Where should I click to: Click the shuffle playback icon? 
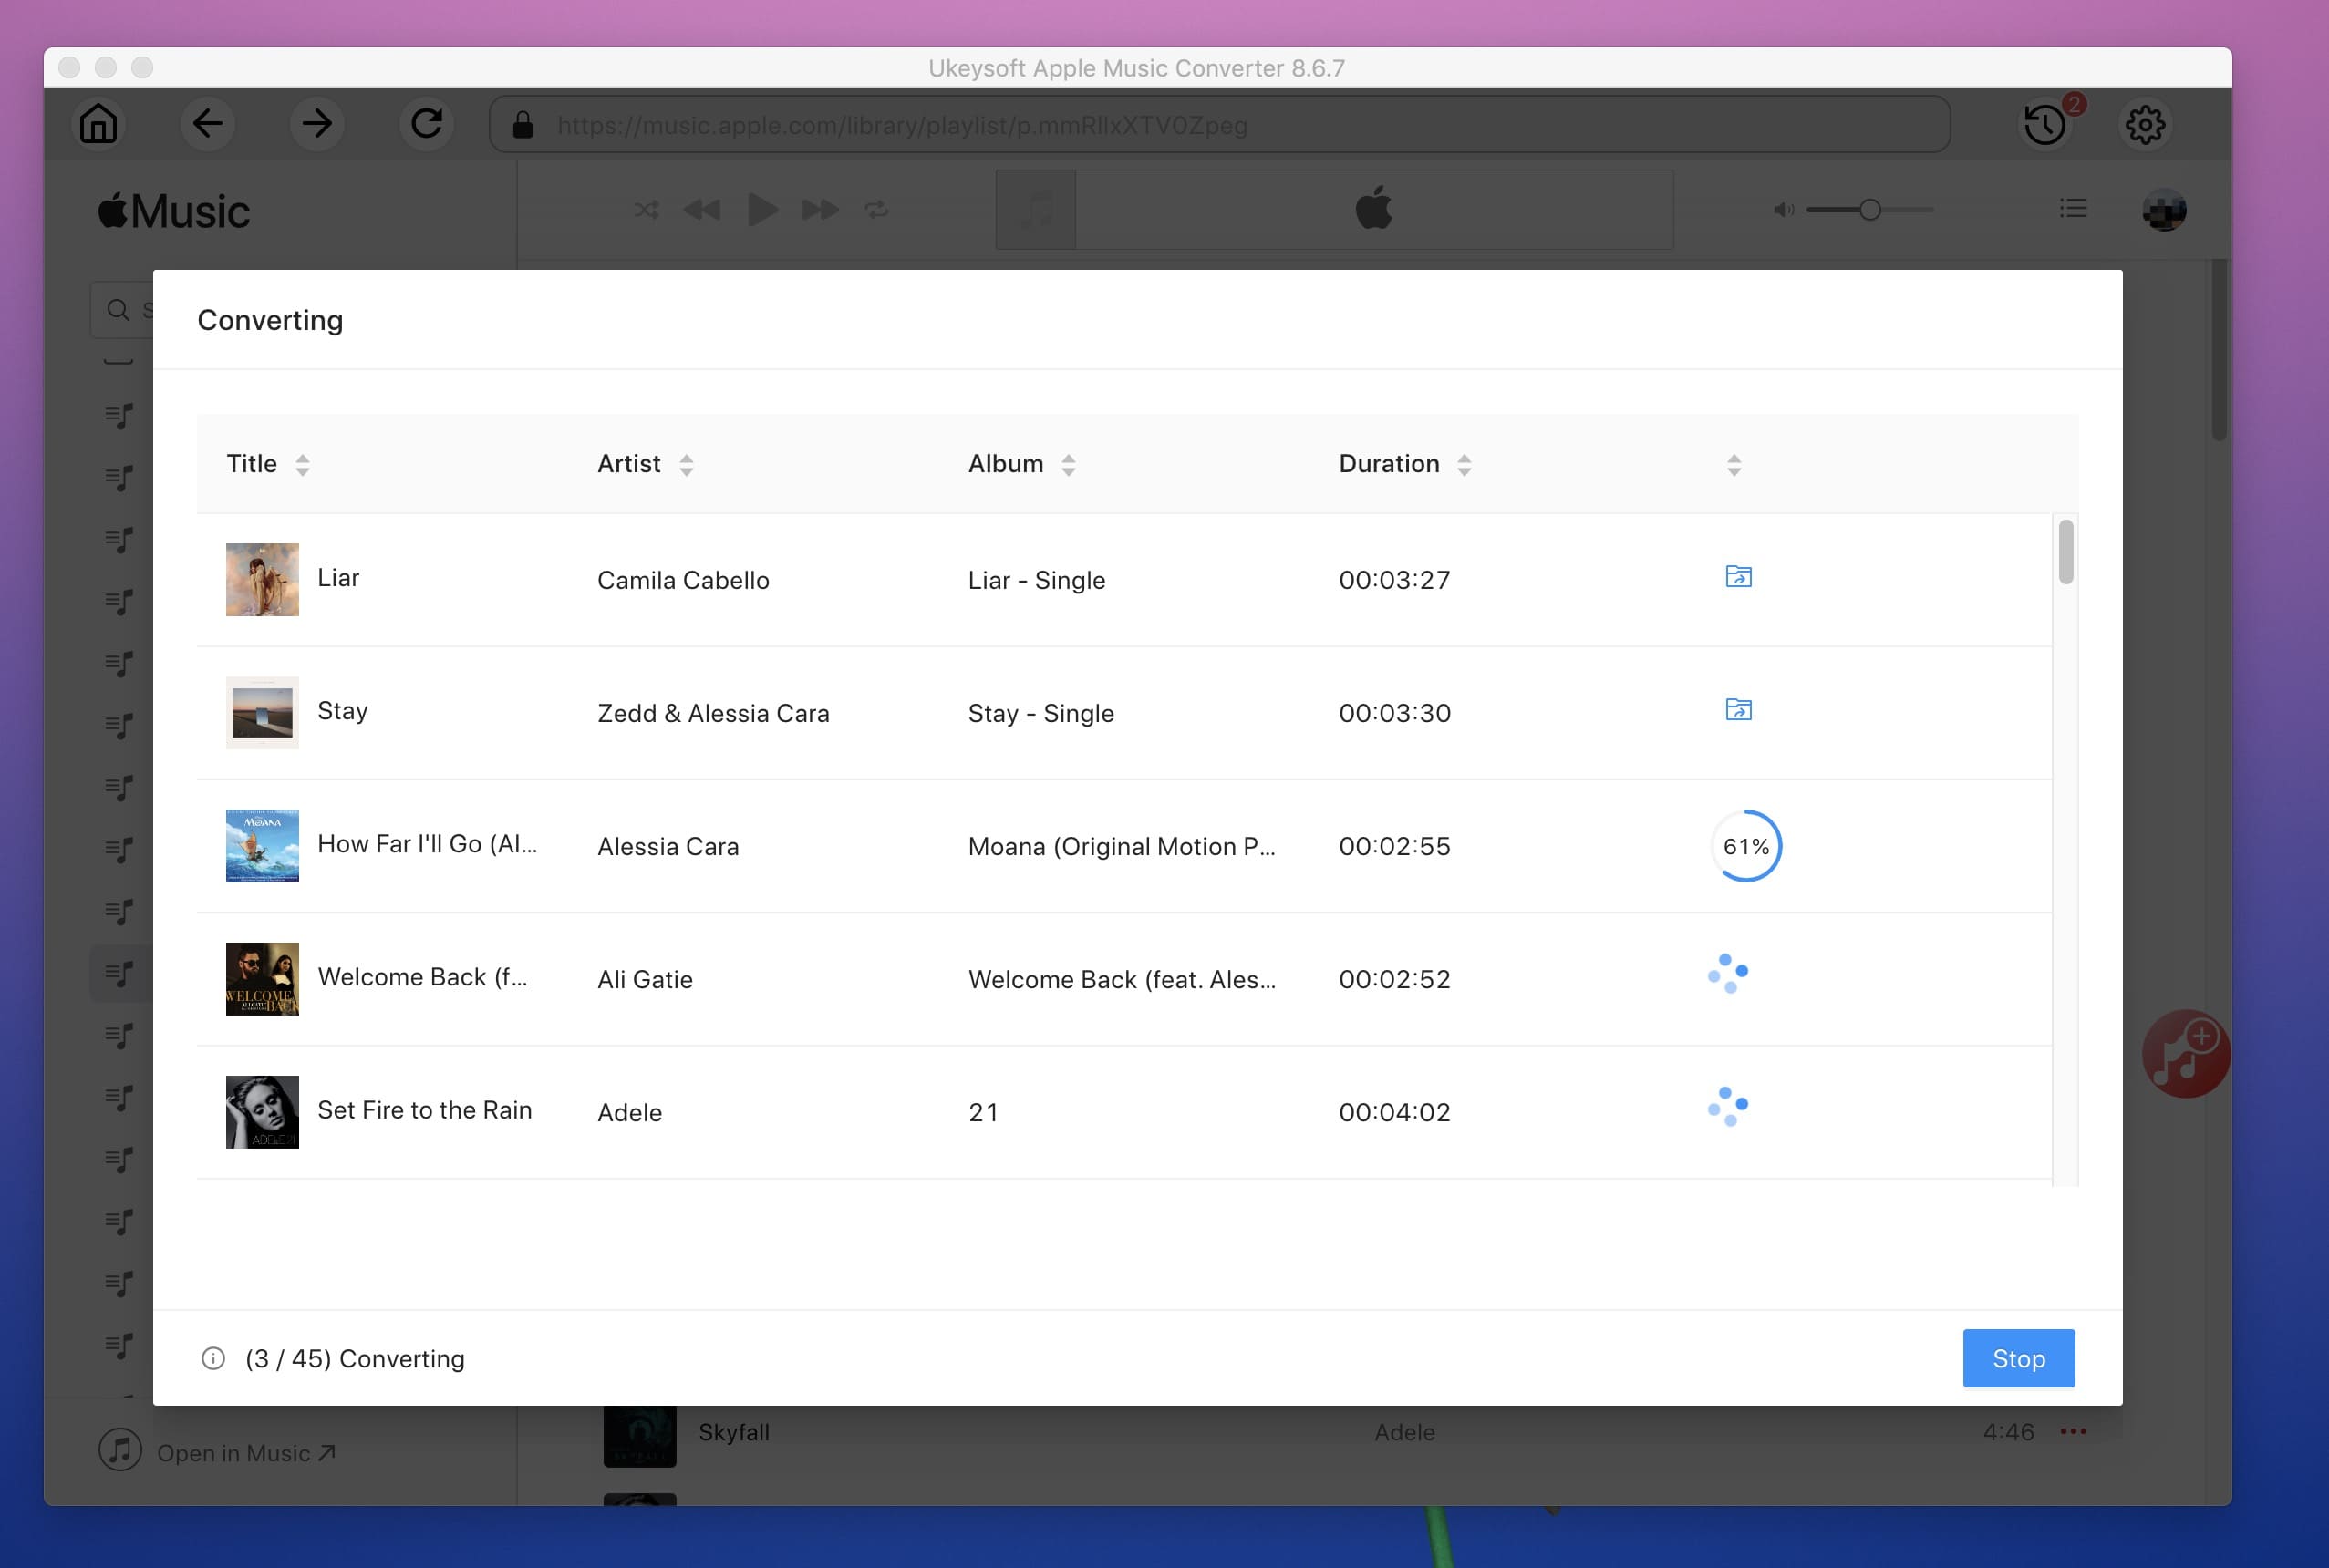[644, 210]
